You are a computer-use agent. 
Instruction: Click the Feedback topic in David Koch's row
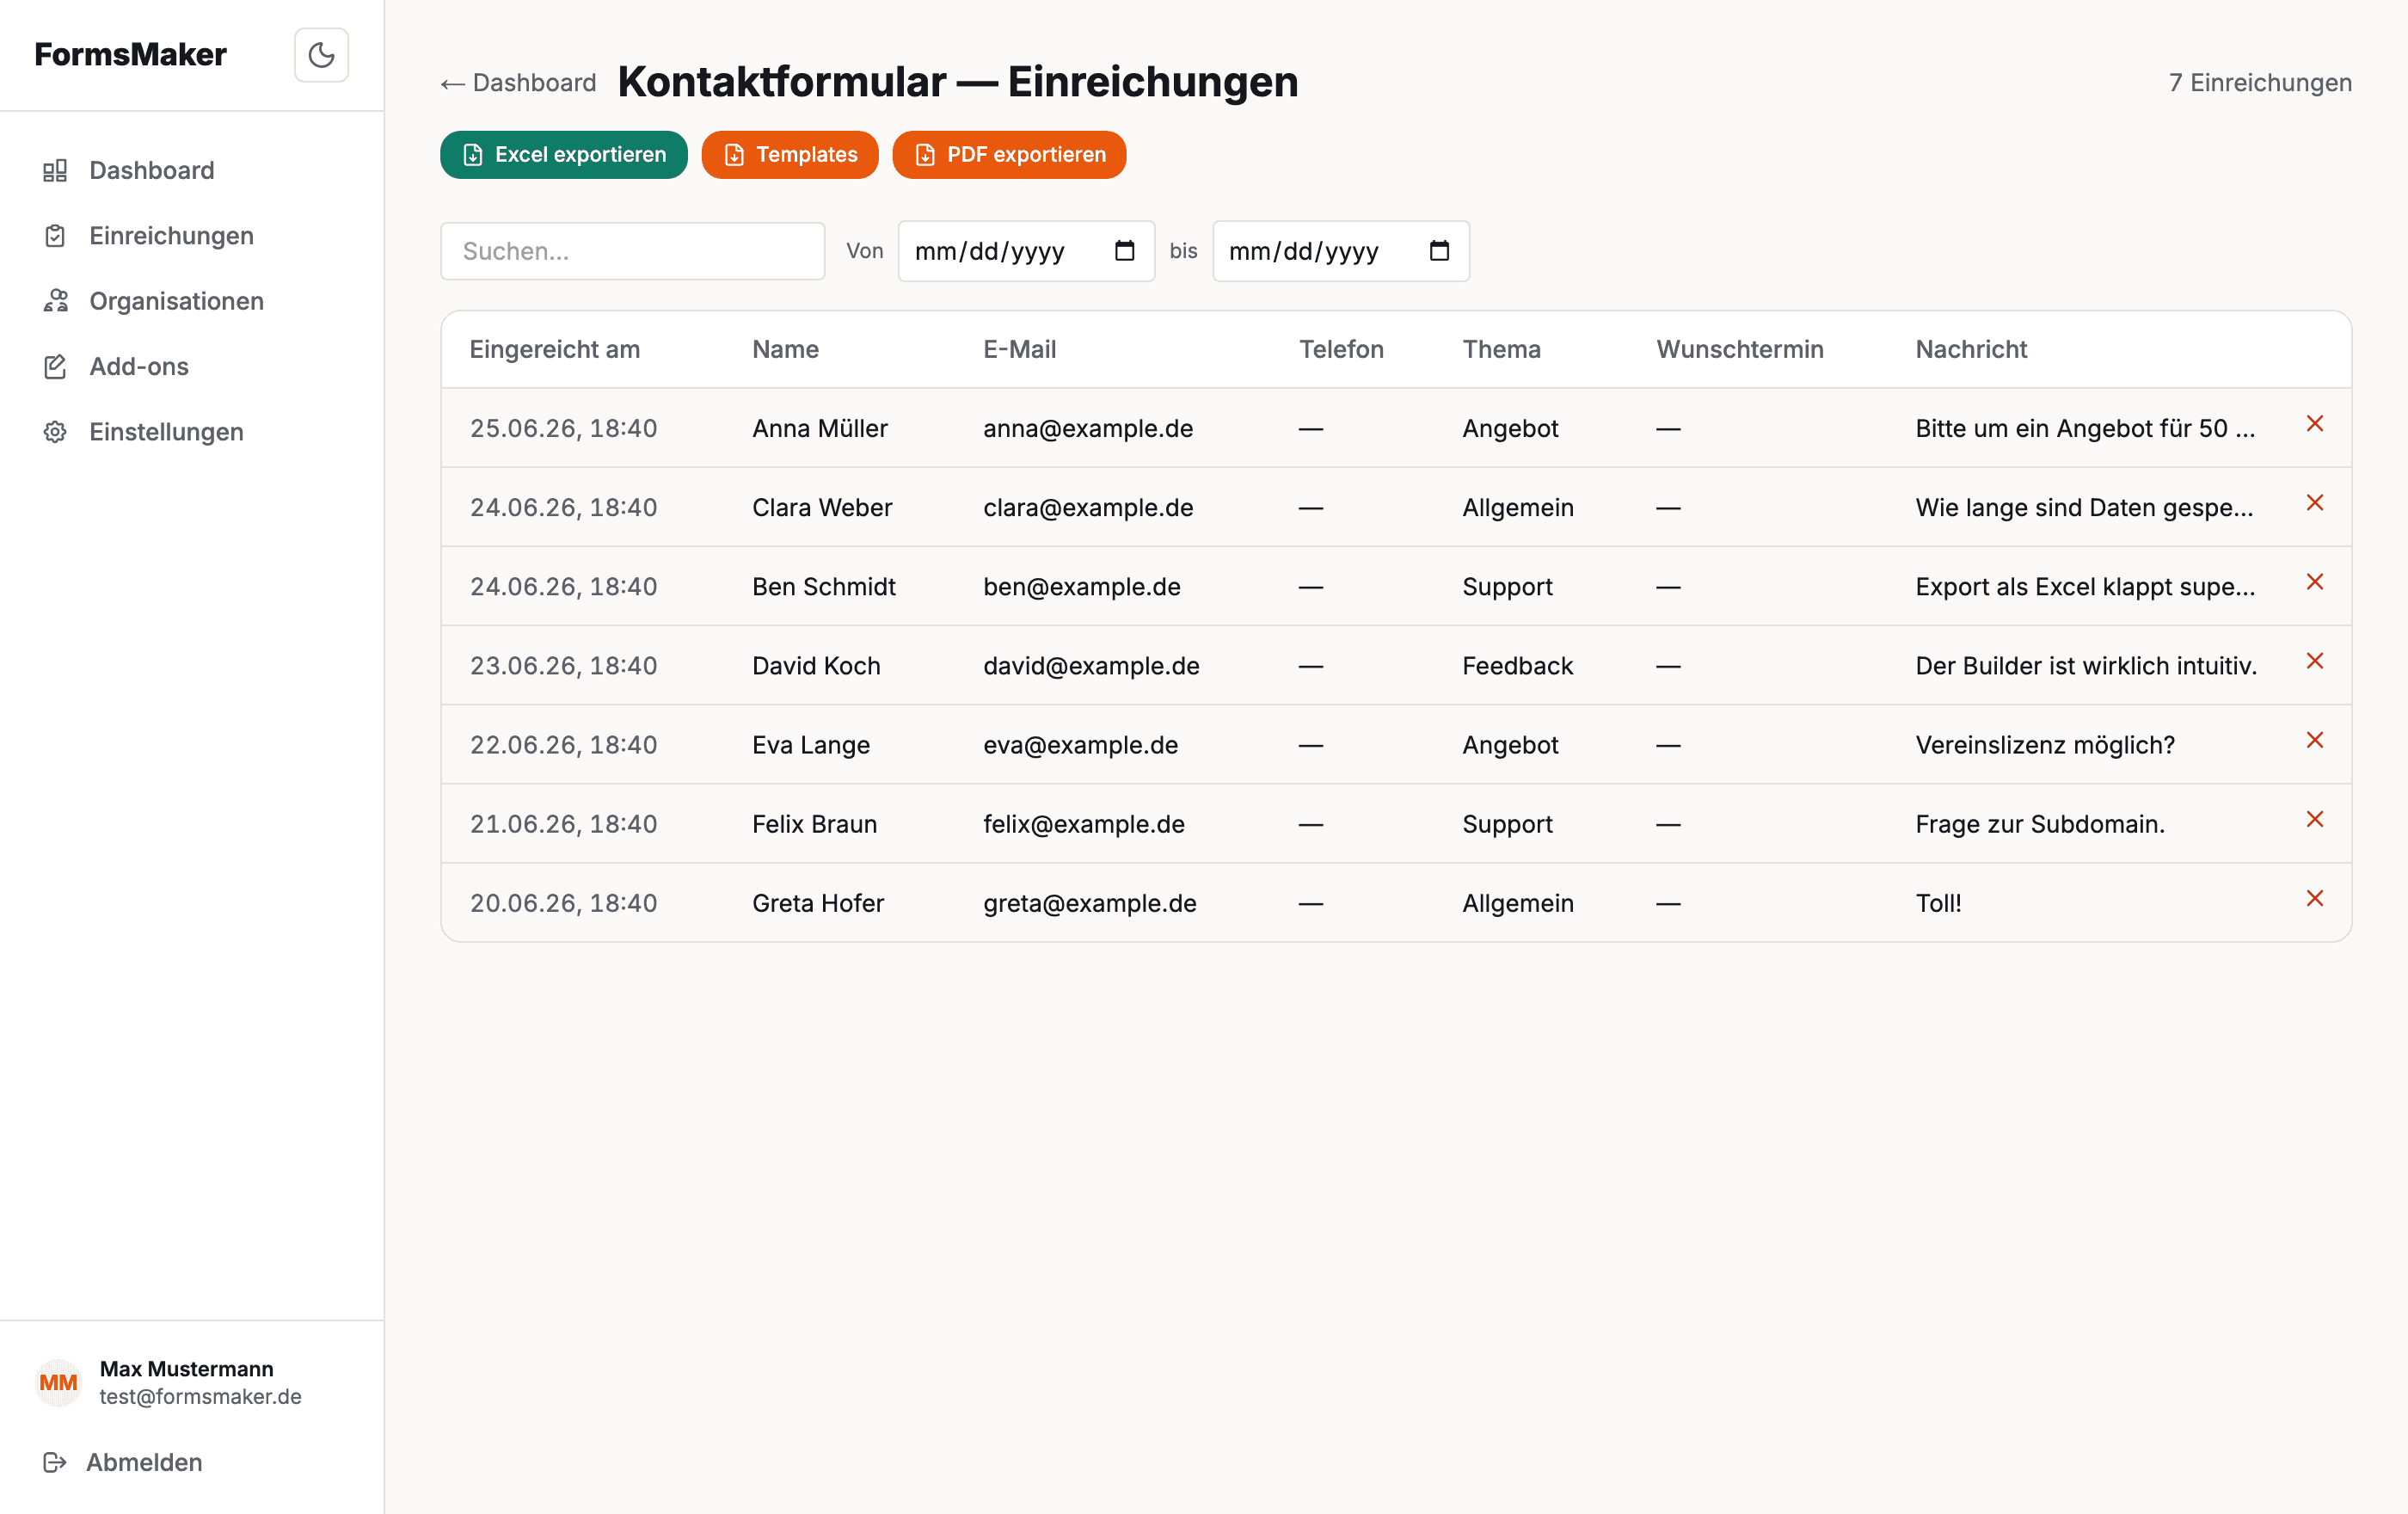point(1517,665)
